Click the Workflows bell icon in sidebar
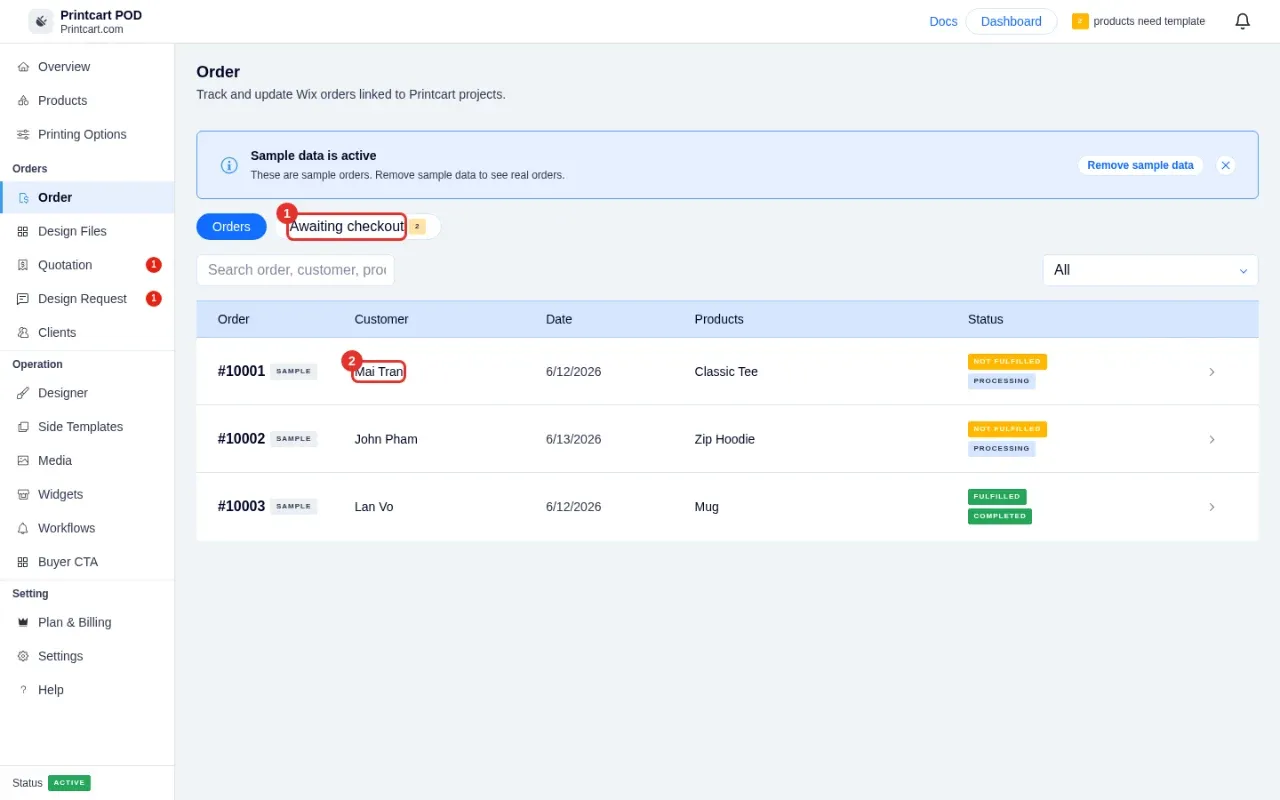The width and height of the screenshot is (1280, 800). 23,528
